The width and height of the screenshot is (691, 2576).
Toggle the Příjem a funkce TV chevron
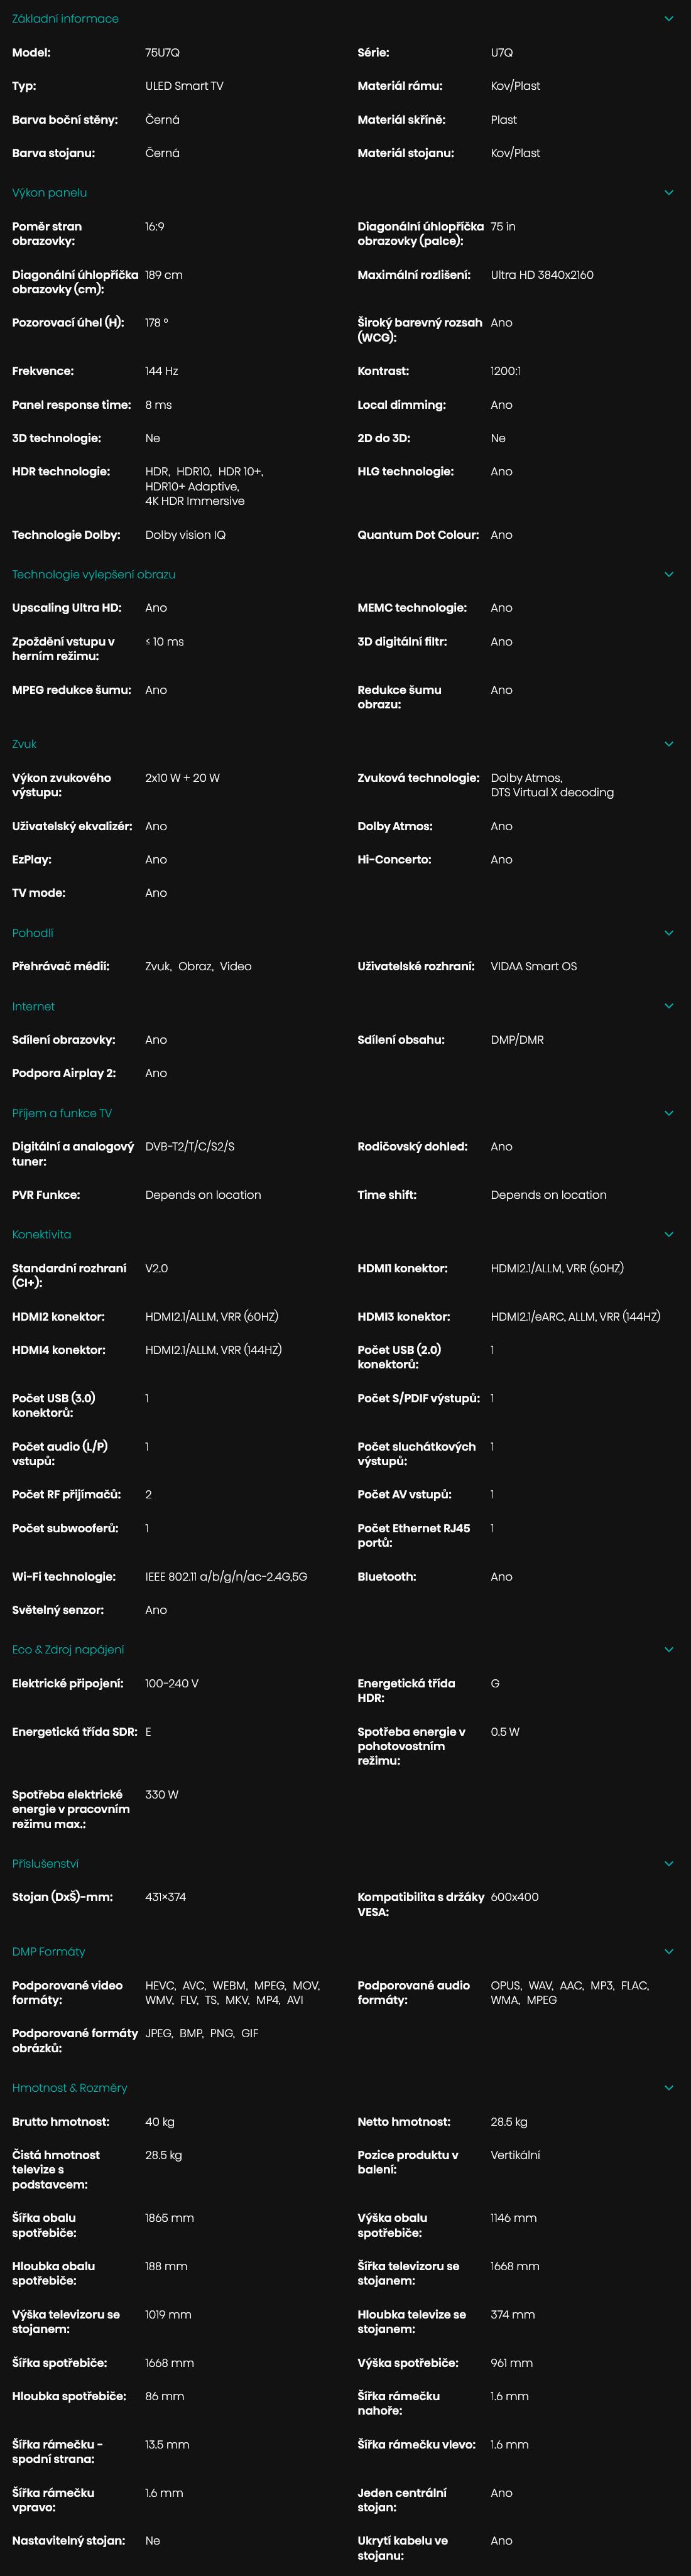click(669, 1113)
